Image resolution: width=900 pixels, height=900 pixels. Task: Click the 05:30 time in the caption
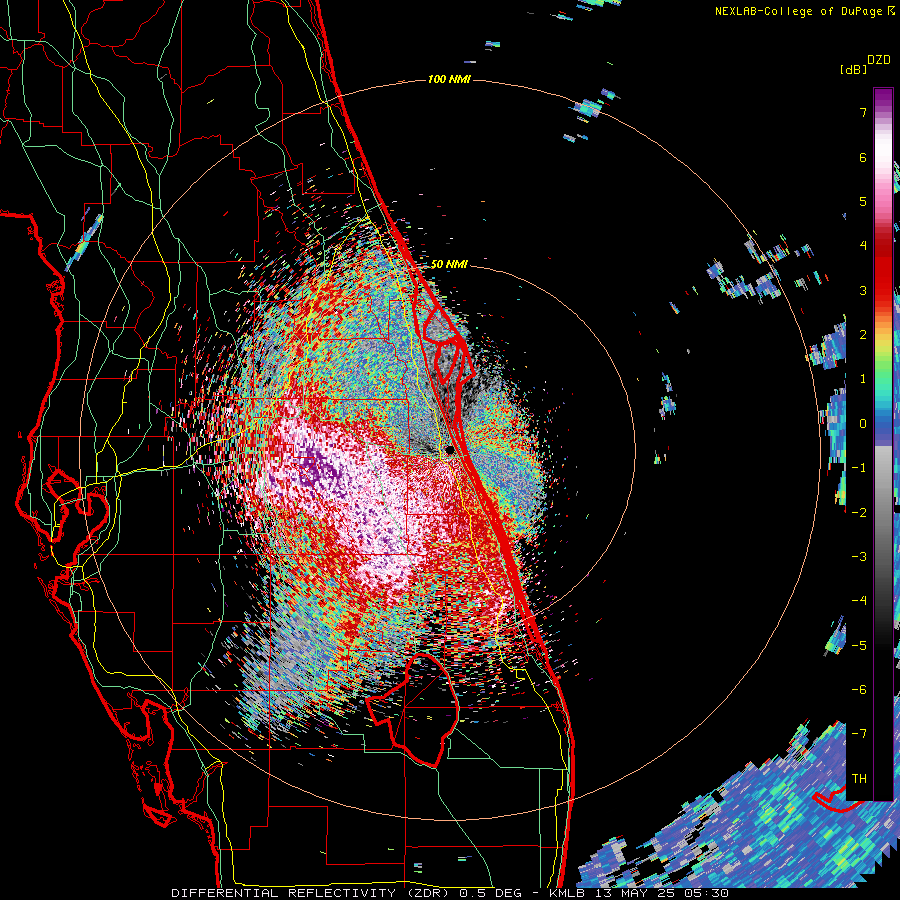coord(706,893)
